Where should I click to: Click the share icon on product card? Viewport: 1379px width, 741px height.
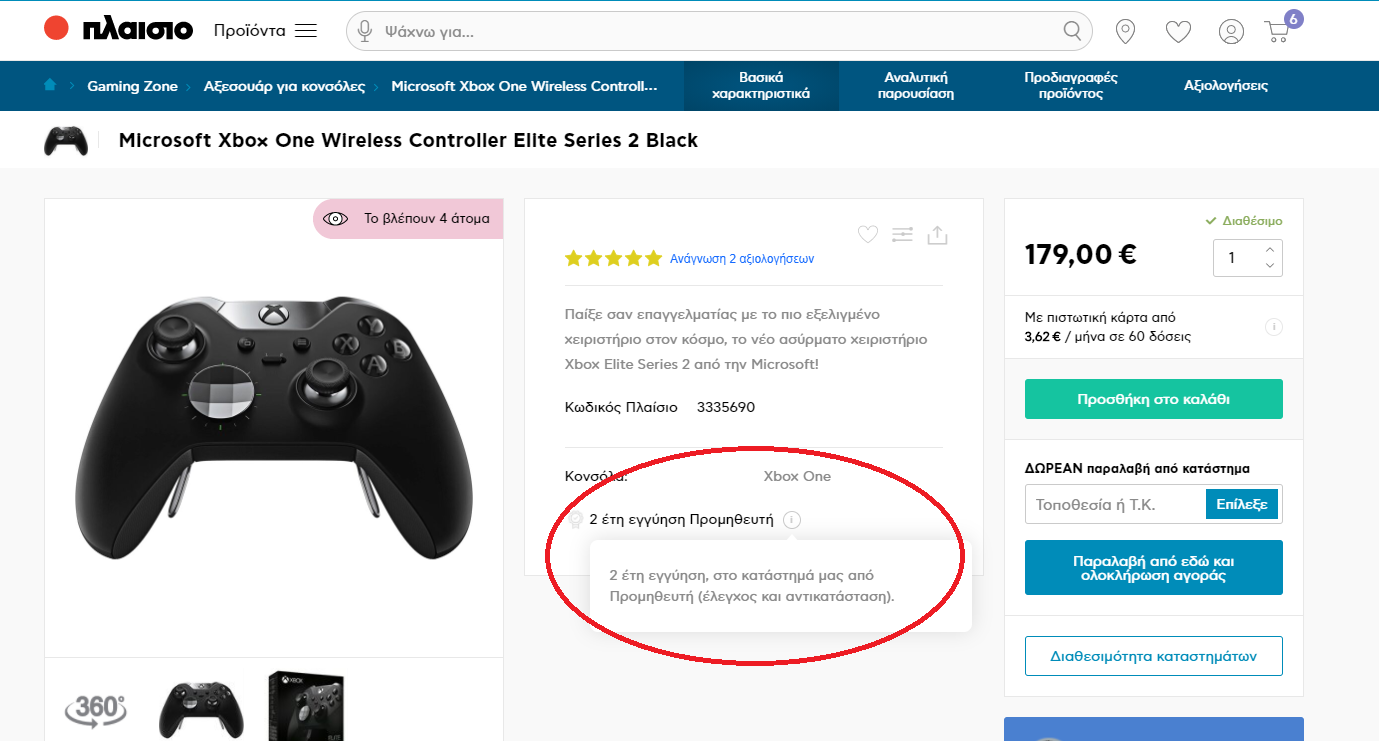(x=937, y=235)
